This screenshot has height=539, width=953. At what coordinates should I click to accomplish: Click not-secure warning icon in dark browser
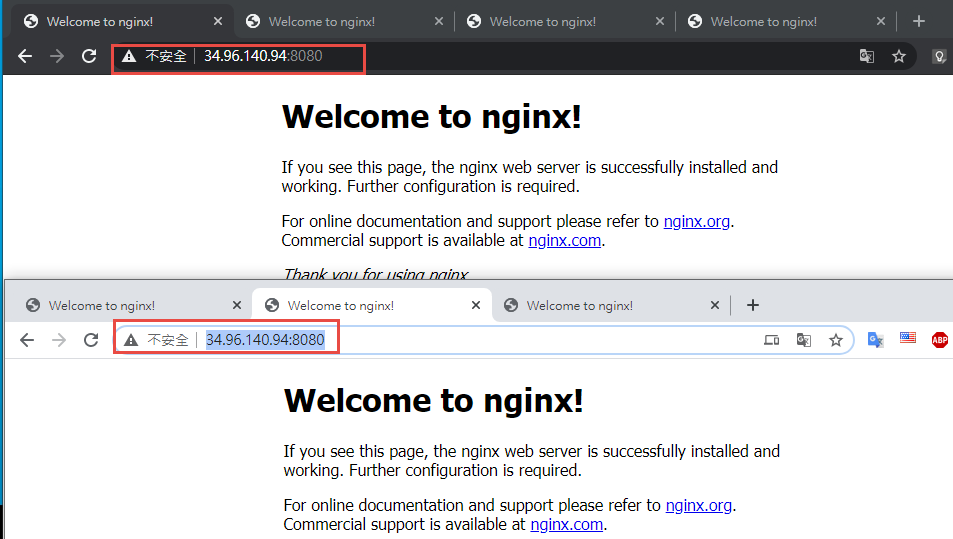(x=128, y=57)
